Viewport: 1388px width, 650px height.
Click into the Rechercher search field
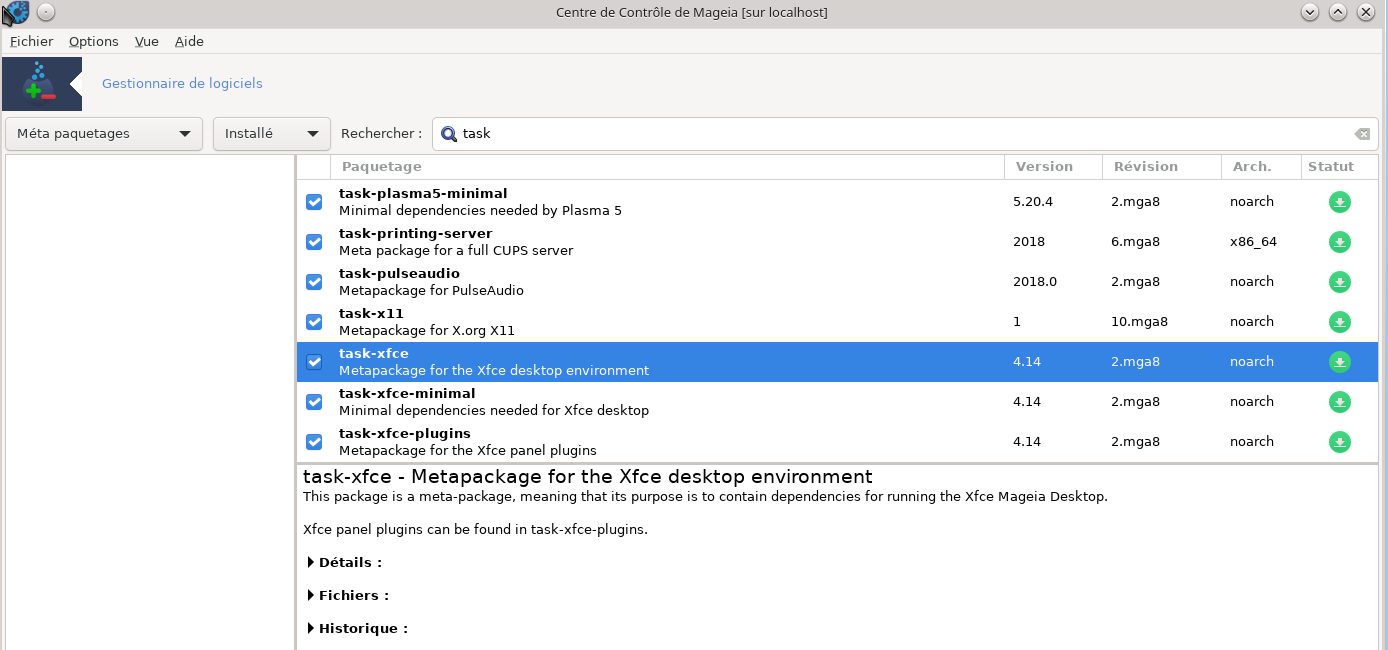click(905, 134)
